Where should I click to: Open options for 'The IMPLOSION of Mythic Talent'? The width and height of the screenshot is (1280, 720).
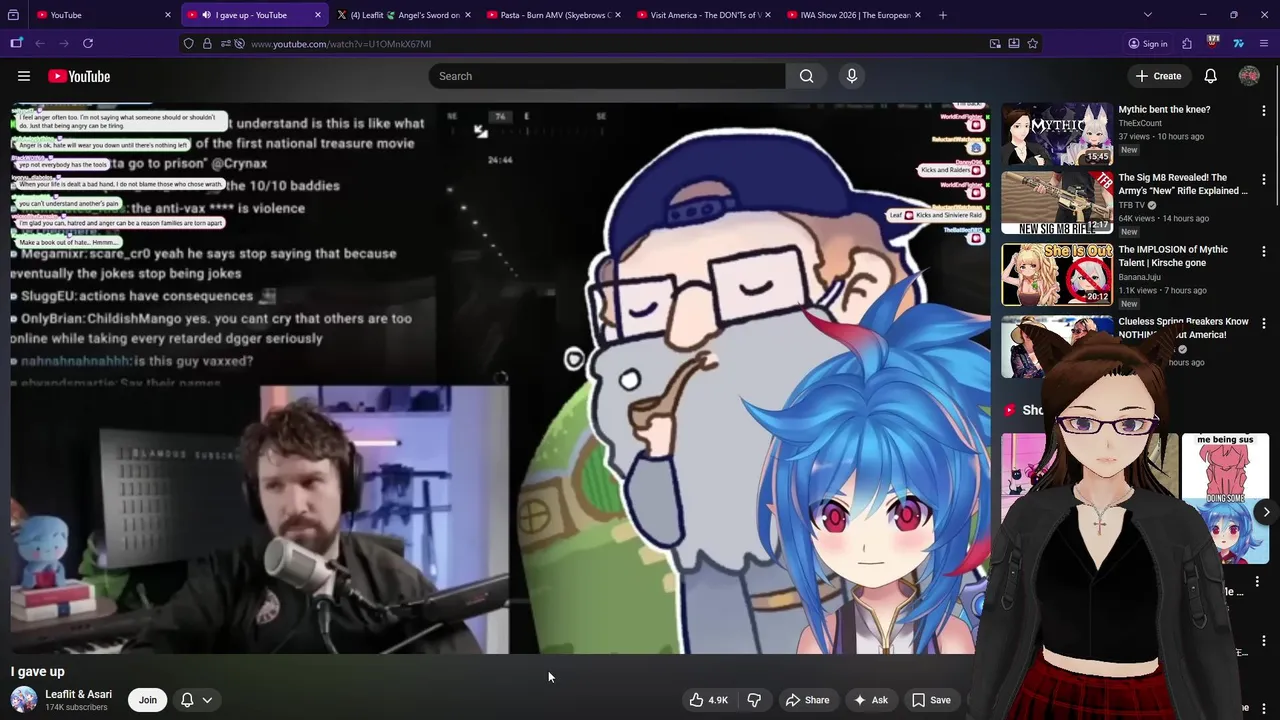(1264, 251)
